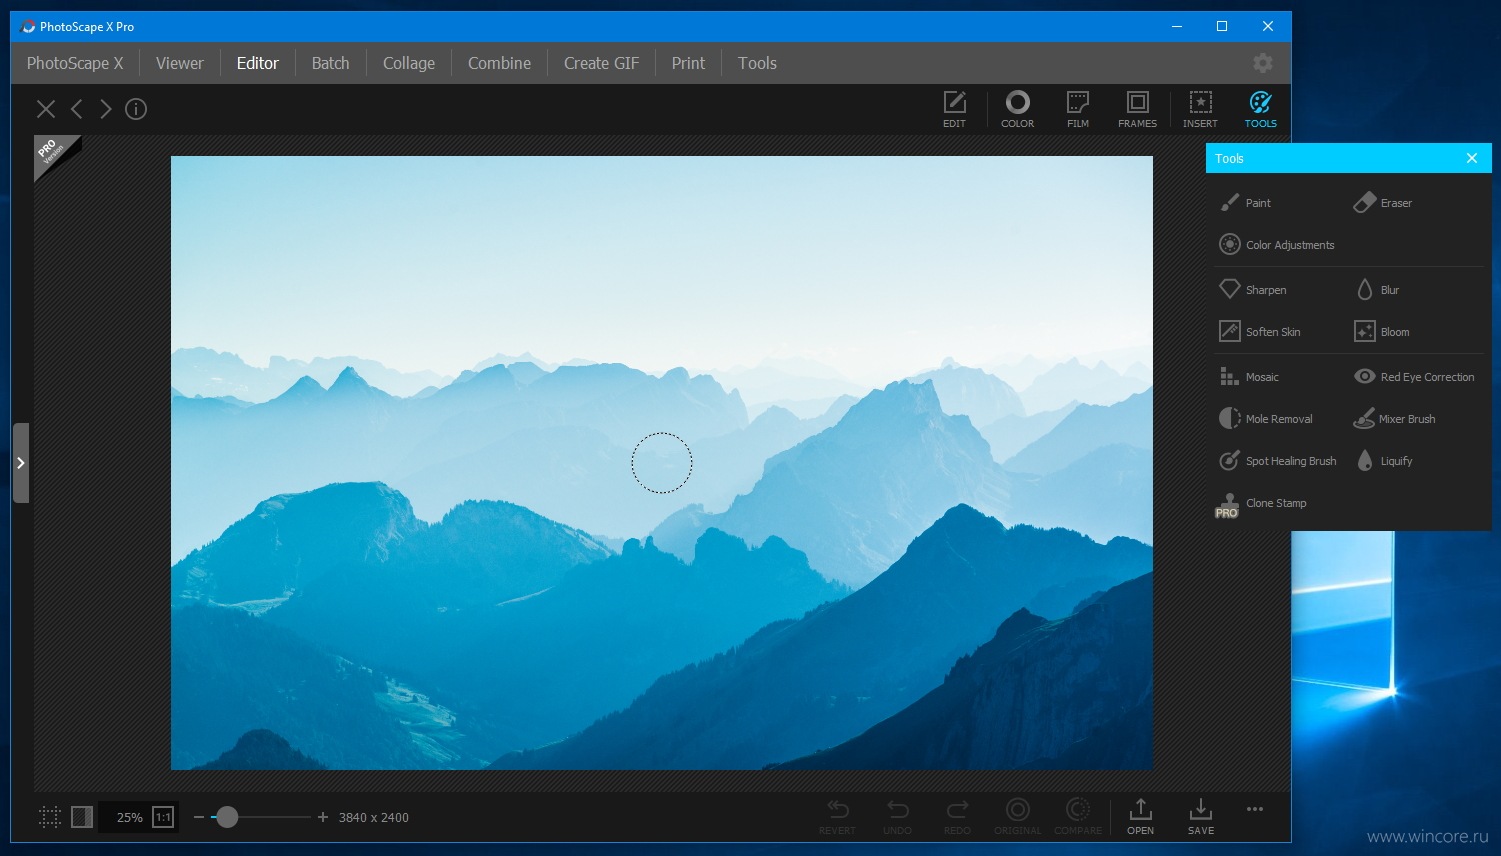
Task: Select the Soften Skin tool
Action: click(x=1260, y=332)
